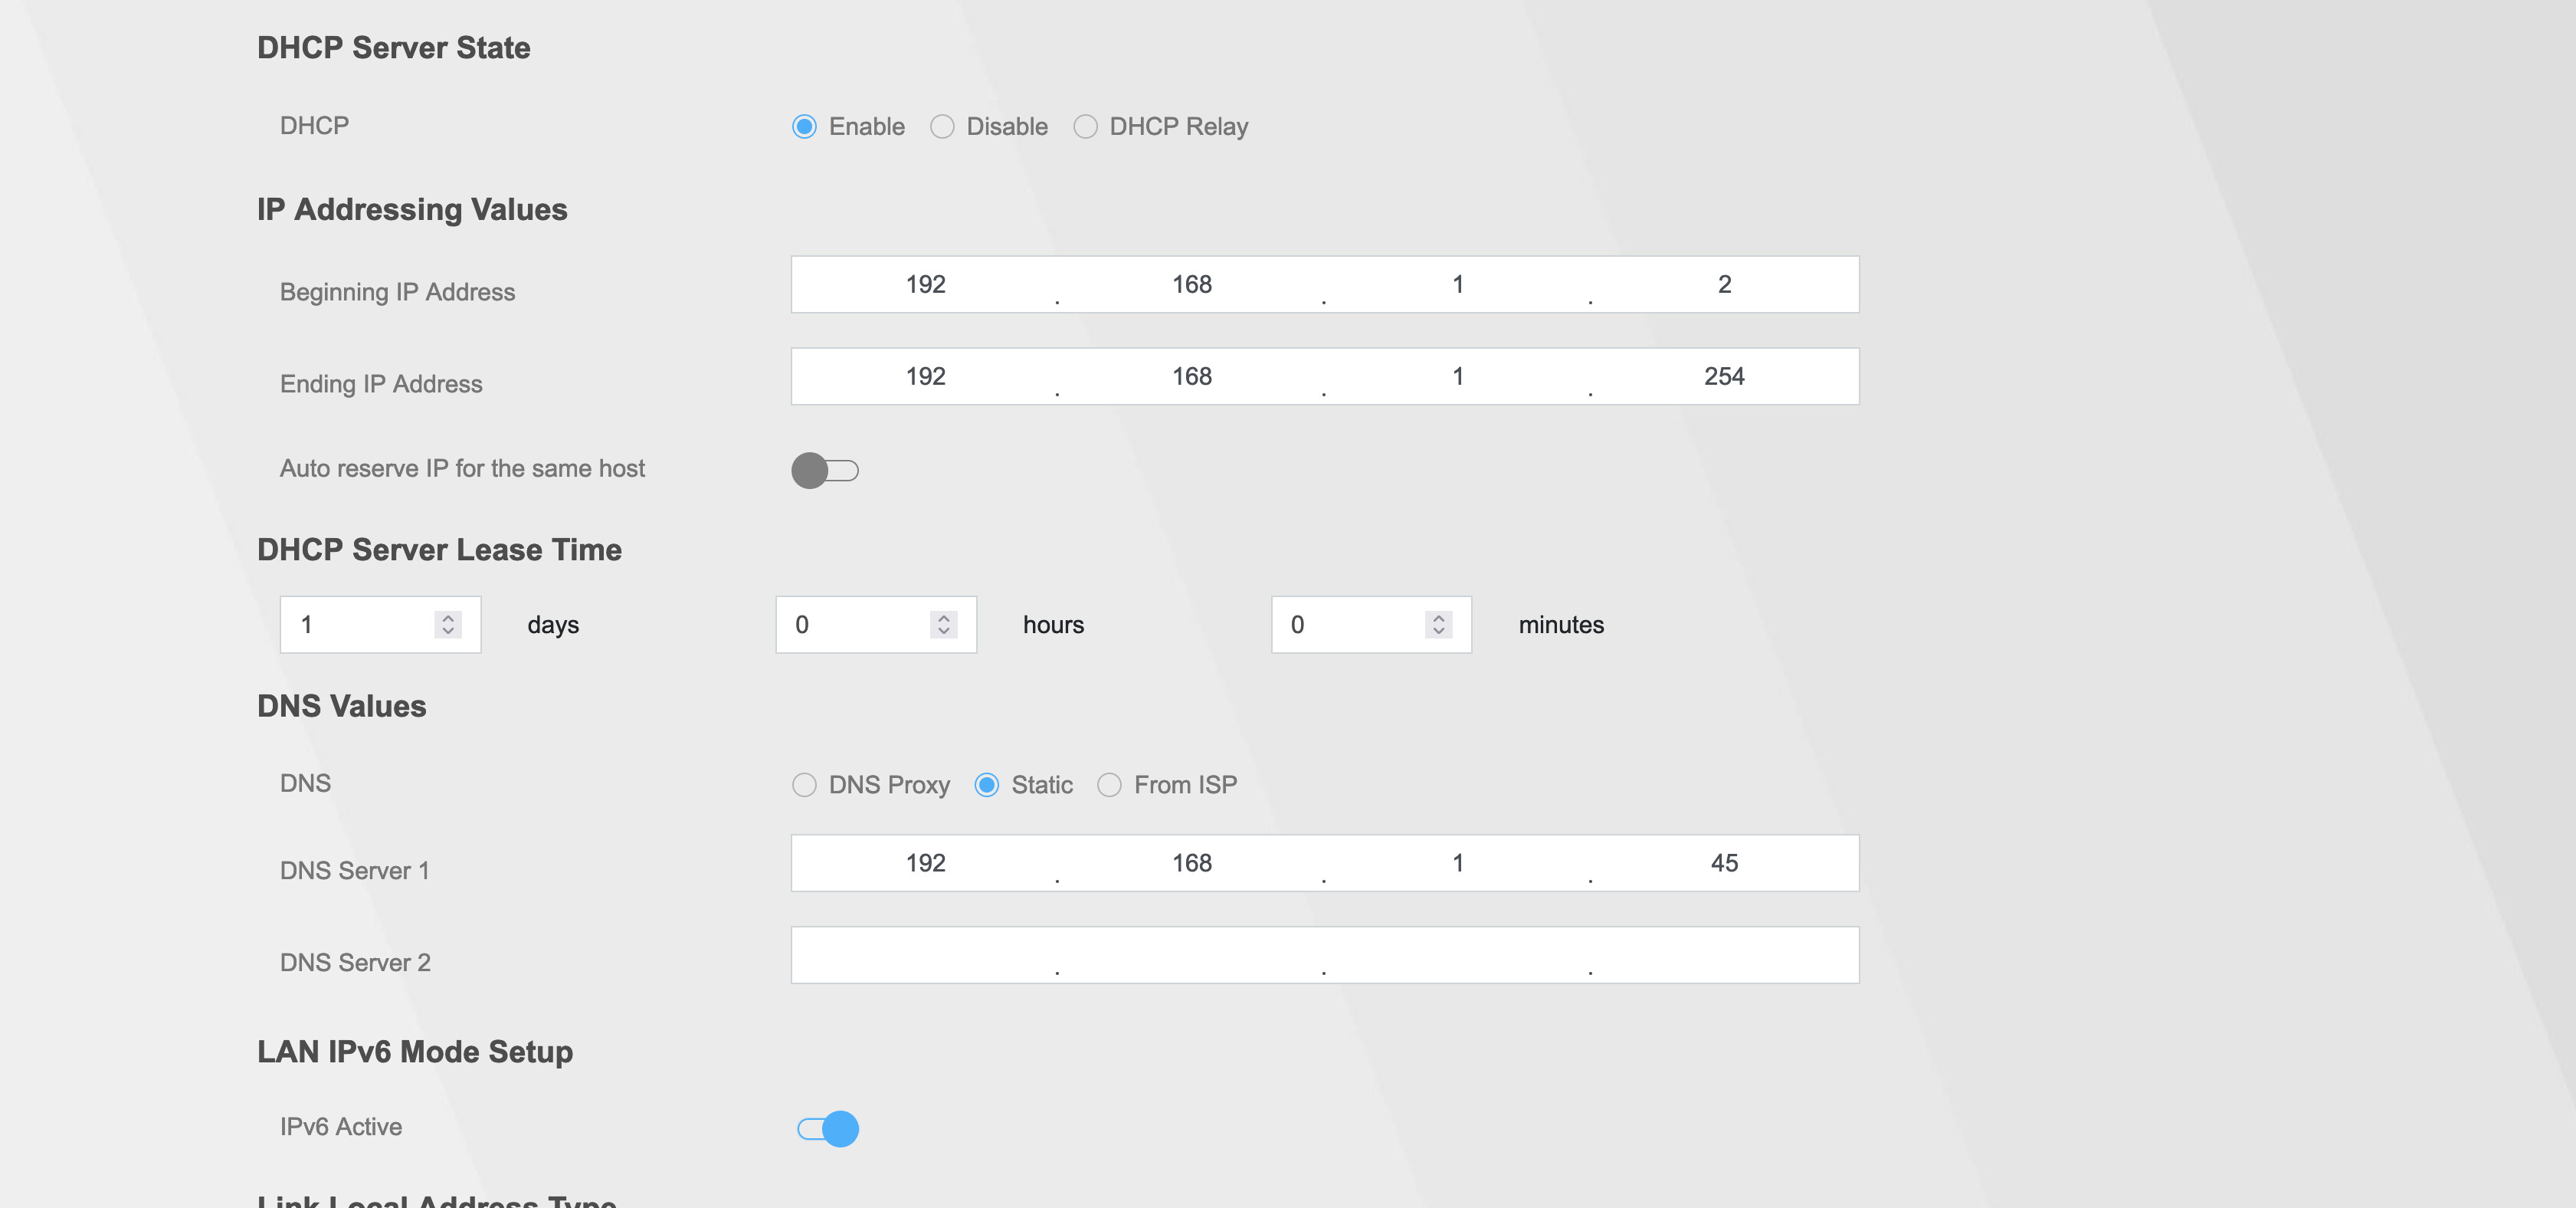Image resolution: width=2576 pixels, height=1208 pixels.
Task: Edit last octet of DNS Server 1
Action: 1724,863
